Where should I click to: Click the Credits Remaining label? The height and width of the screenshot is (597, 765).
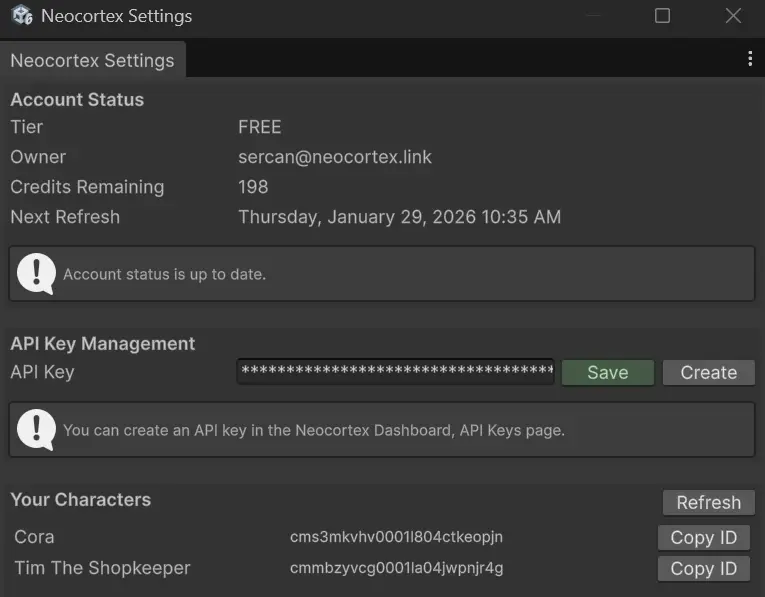coord(87,187)
